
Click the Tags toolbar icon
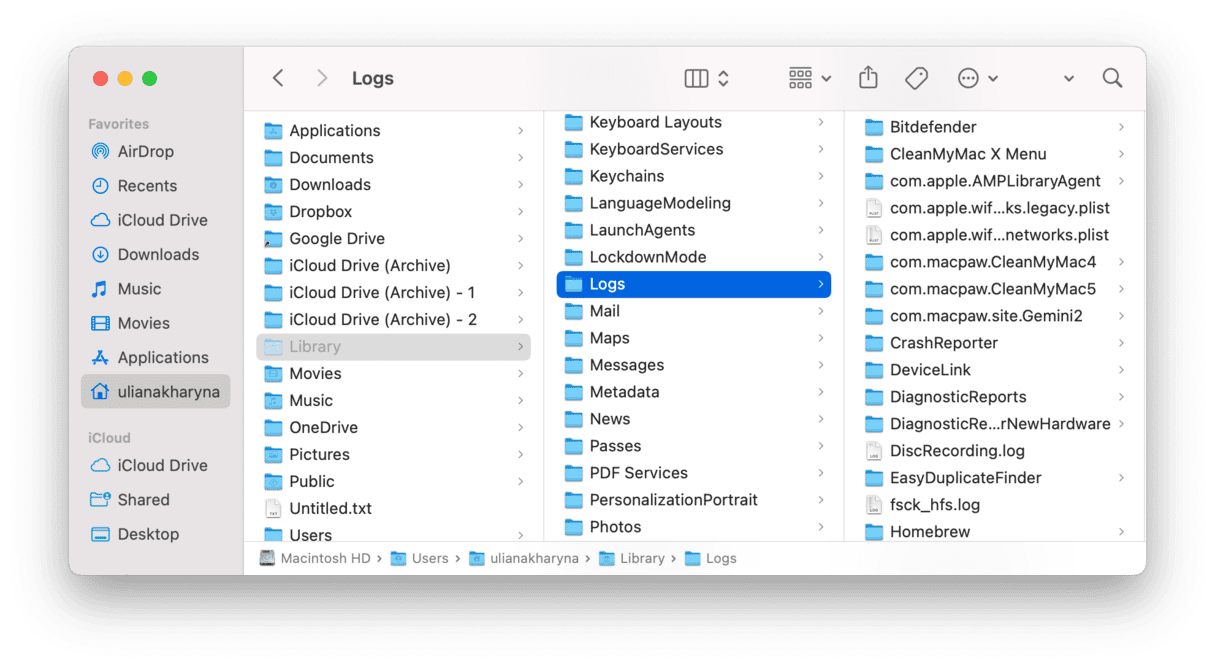[x=916, y=78]
